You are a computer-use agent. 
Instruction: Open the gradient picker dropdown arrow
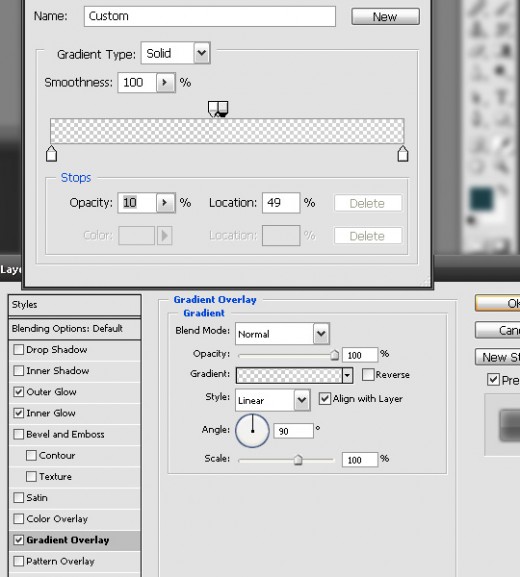pyautogui.click(x=347, y=375)
